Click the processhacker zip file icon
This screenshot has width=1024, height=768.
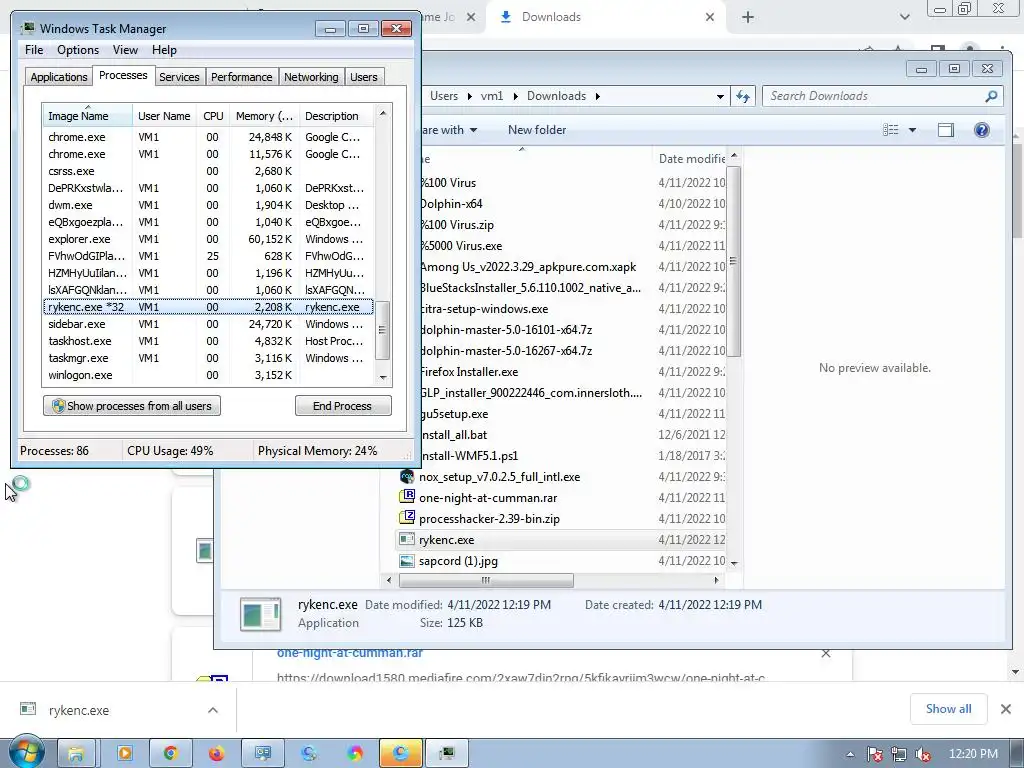point(407,518)
